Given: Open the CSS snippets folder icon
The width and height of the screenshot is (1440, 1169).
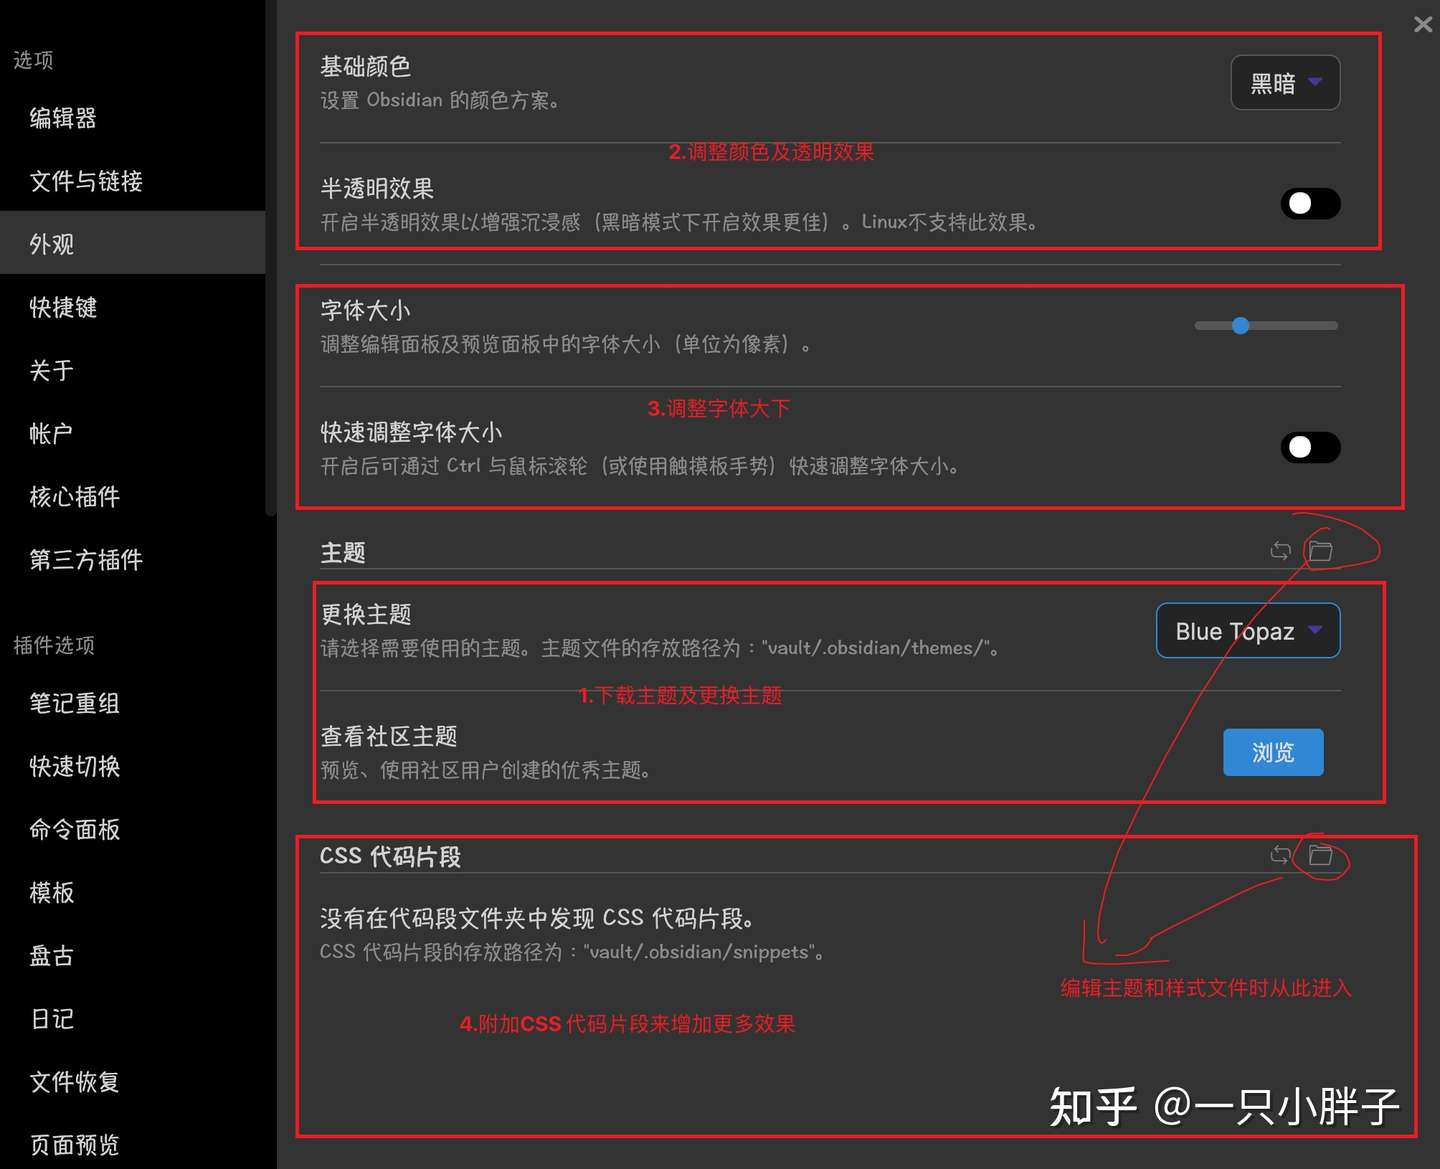Looking at the screenshot, I should 1321,855.
